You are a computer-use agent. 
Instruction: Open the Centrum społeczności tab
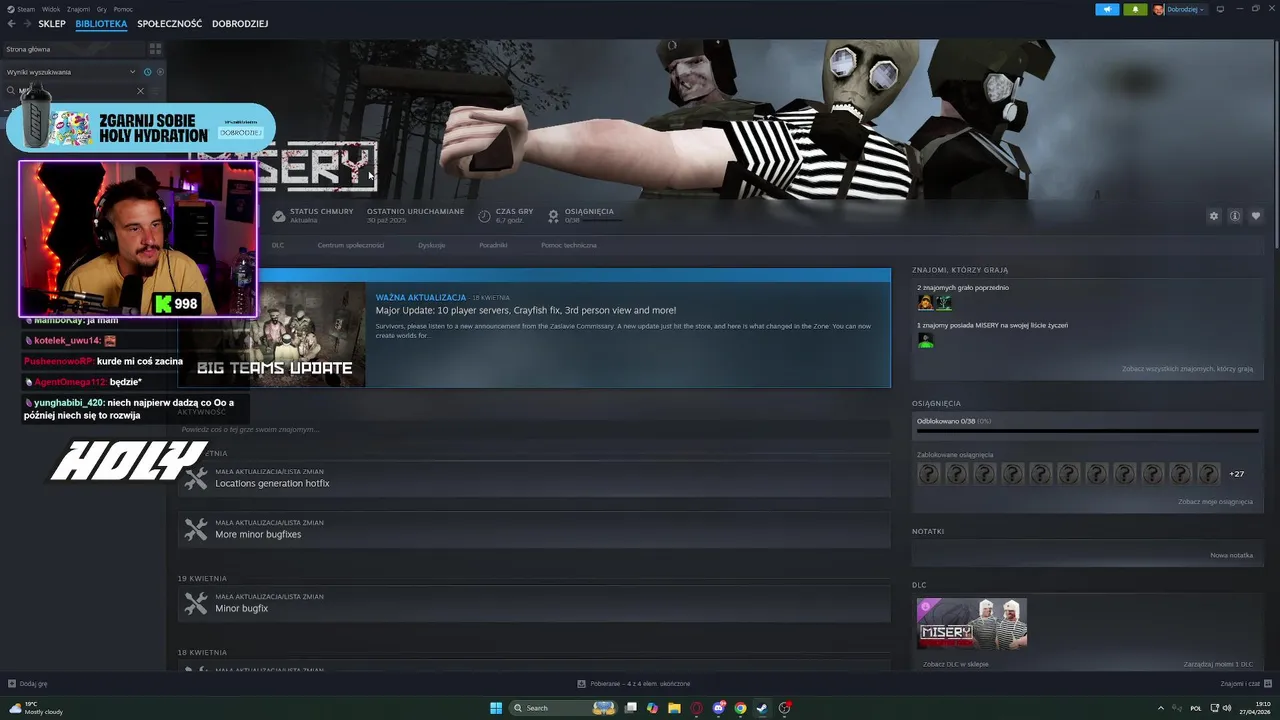pos(351,245)
